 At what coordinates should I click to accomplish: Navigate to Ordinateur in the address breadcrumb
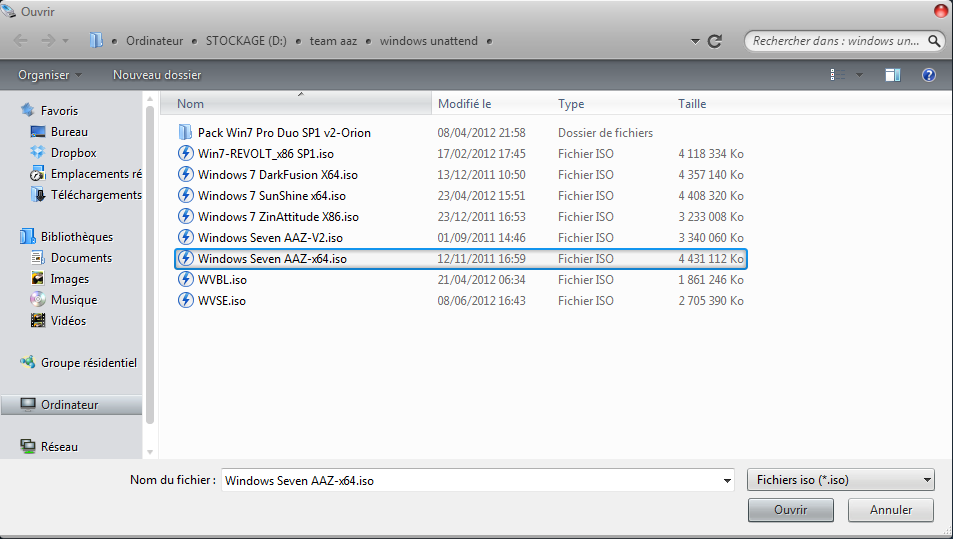[154, 41]
